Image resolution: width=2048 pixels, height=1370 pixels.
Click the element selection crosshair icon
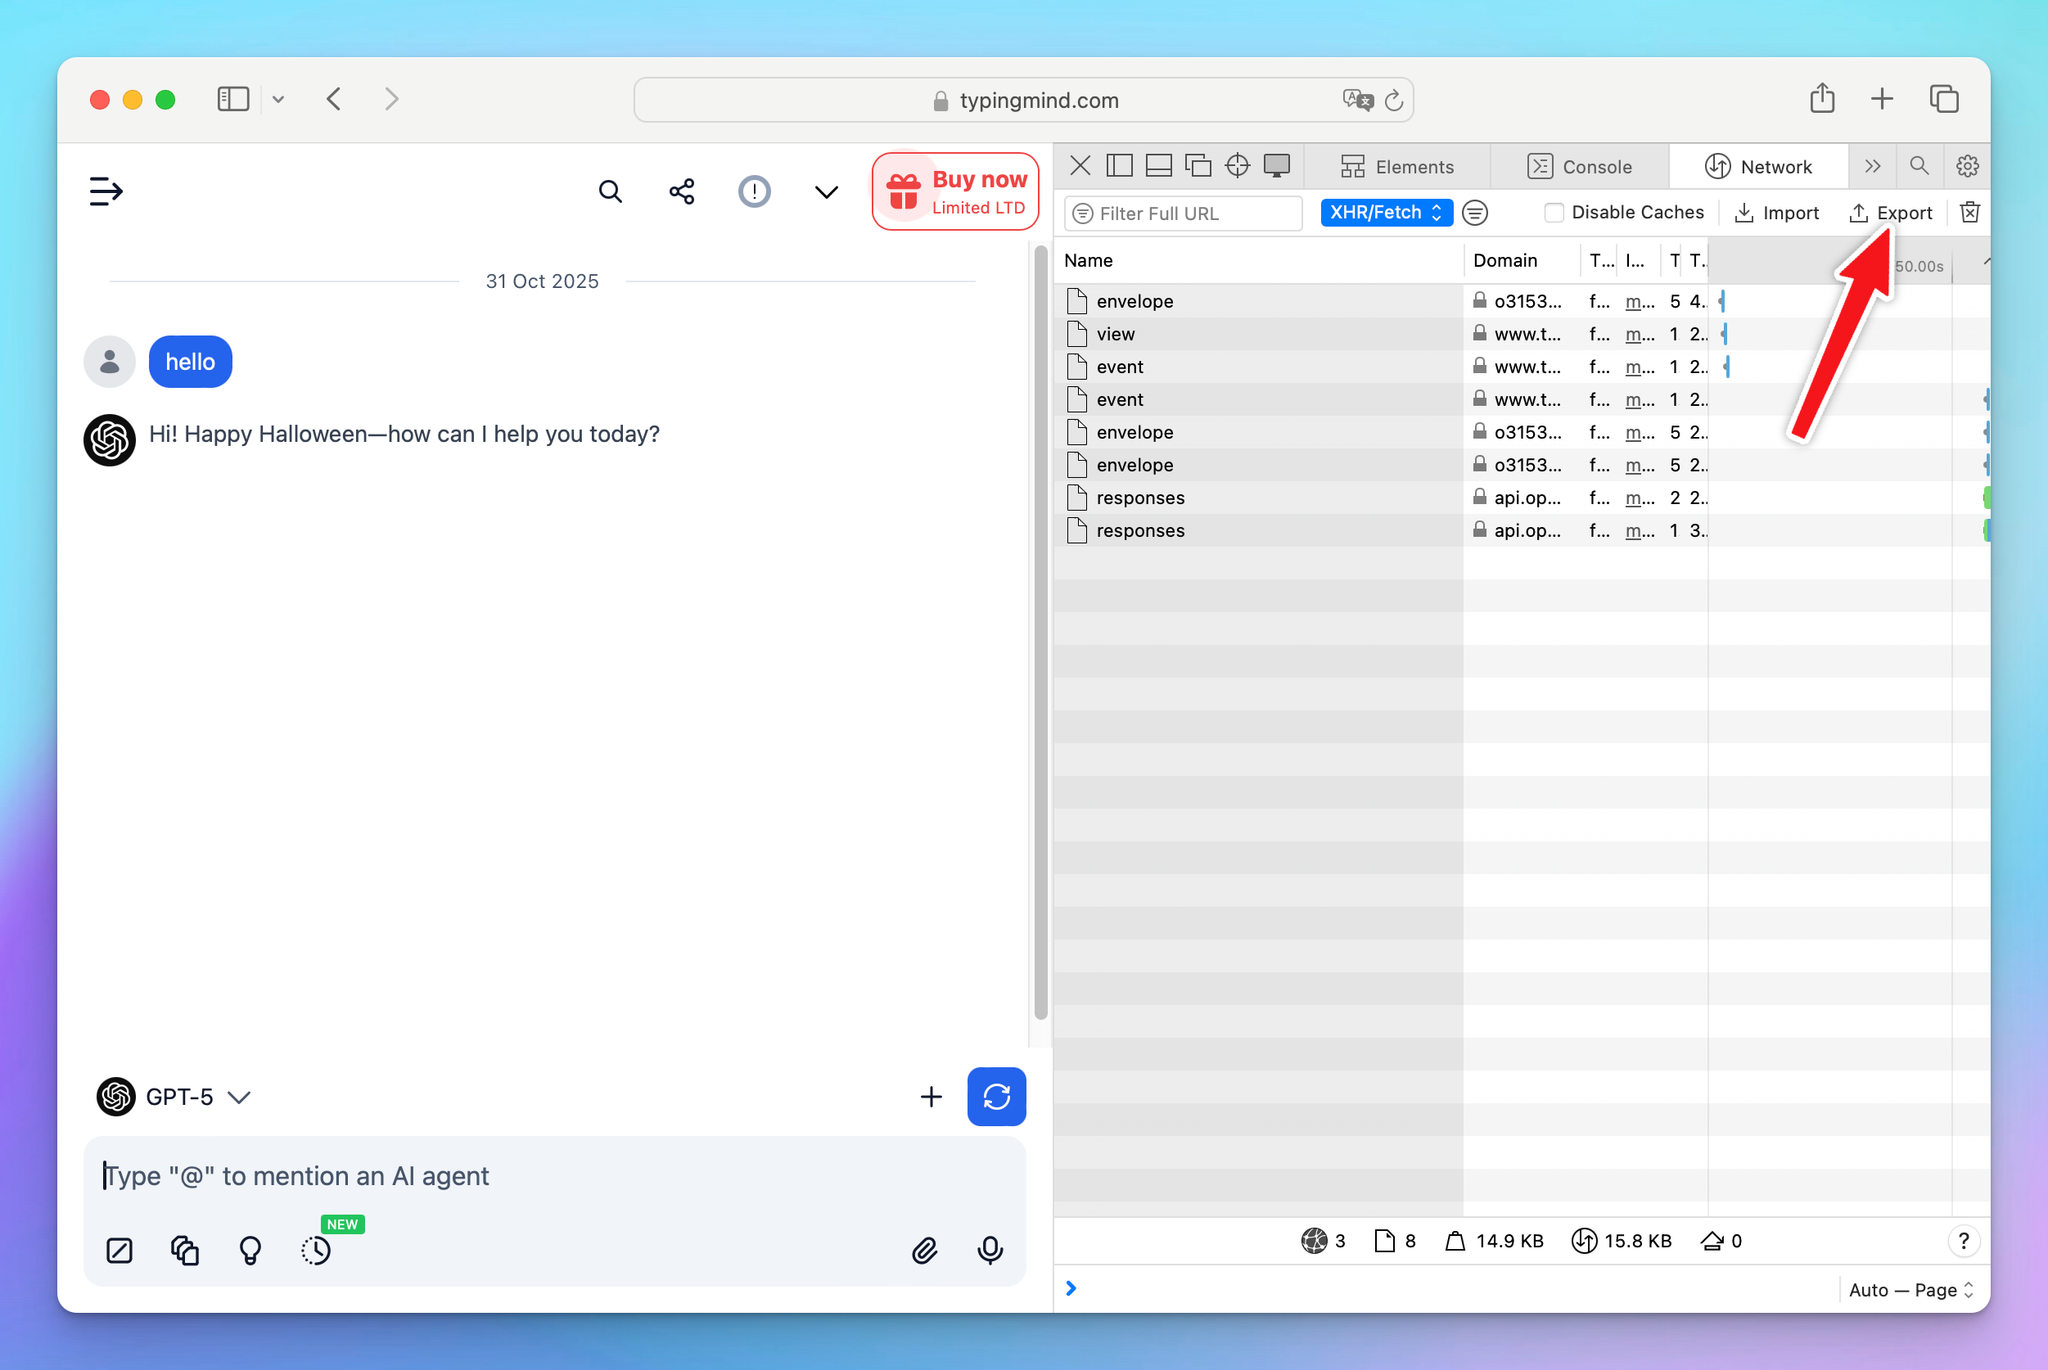coord(1237,166)
